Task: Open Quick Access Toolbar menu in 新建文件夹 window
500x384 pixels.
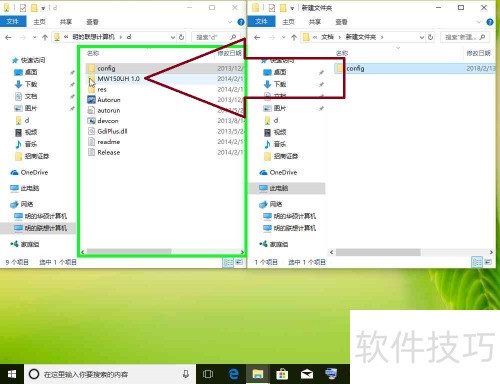Action: pos(292,8)
